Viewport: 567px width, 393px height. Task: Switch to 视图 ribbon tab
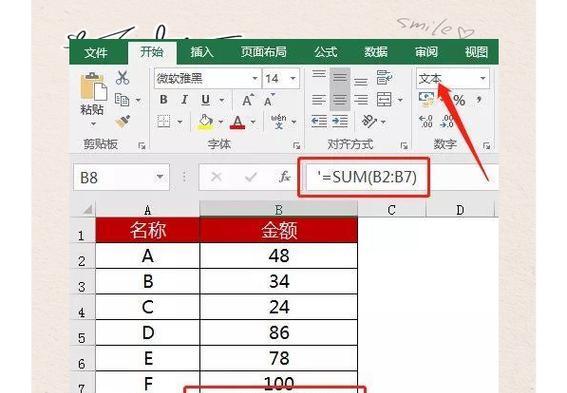pos(477,52)
